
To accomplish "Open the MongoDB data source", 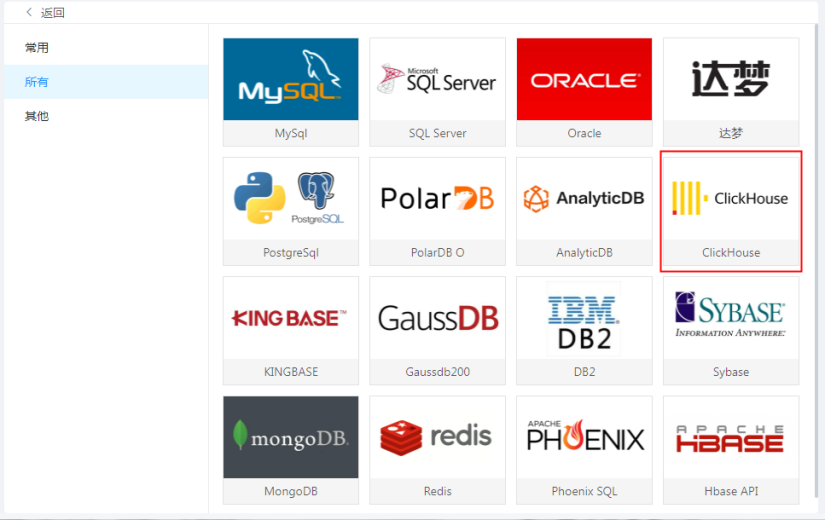I will (x=290, y=437).
